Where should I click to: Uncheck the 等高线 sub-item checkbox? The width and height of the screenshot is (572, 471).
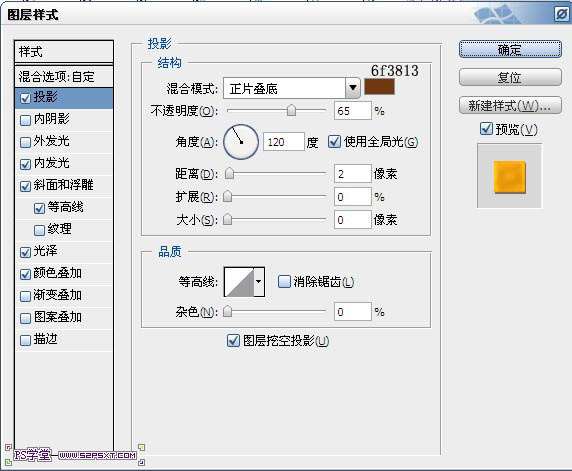click(x=39, y=208)
